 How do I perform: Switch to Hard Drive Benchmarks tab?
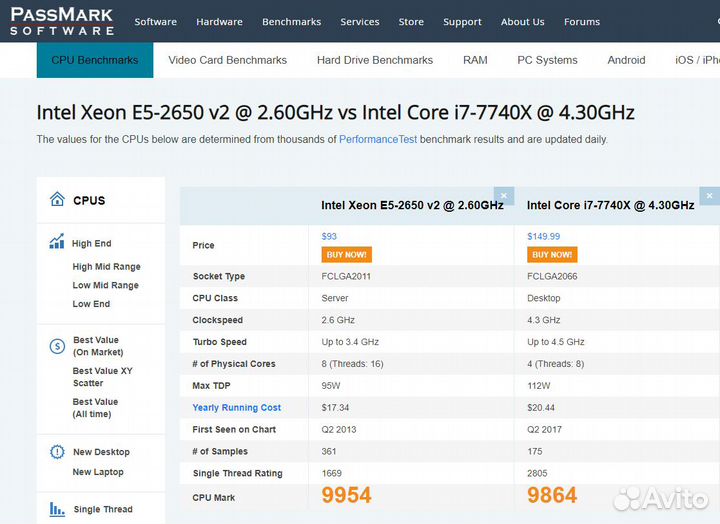tap(375, 60)
